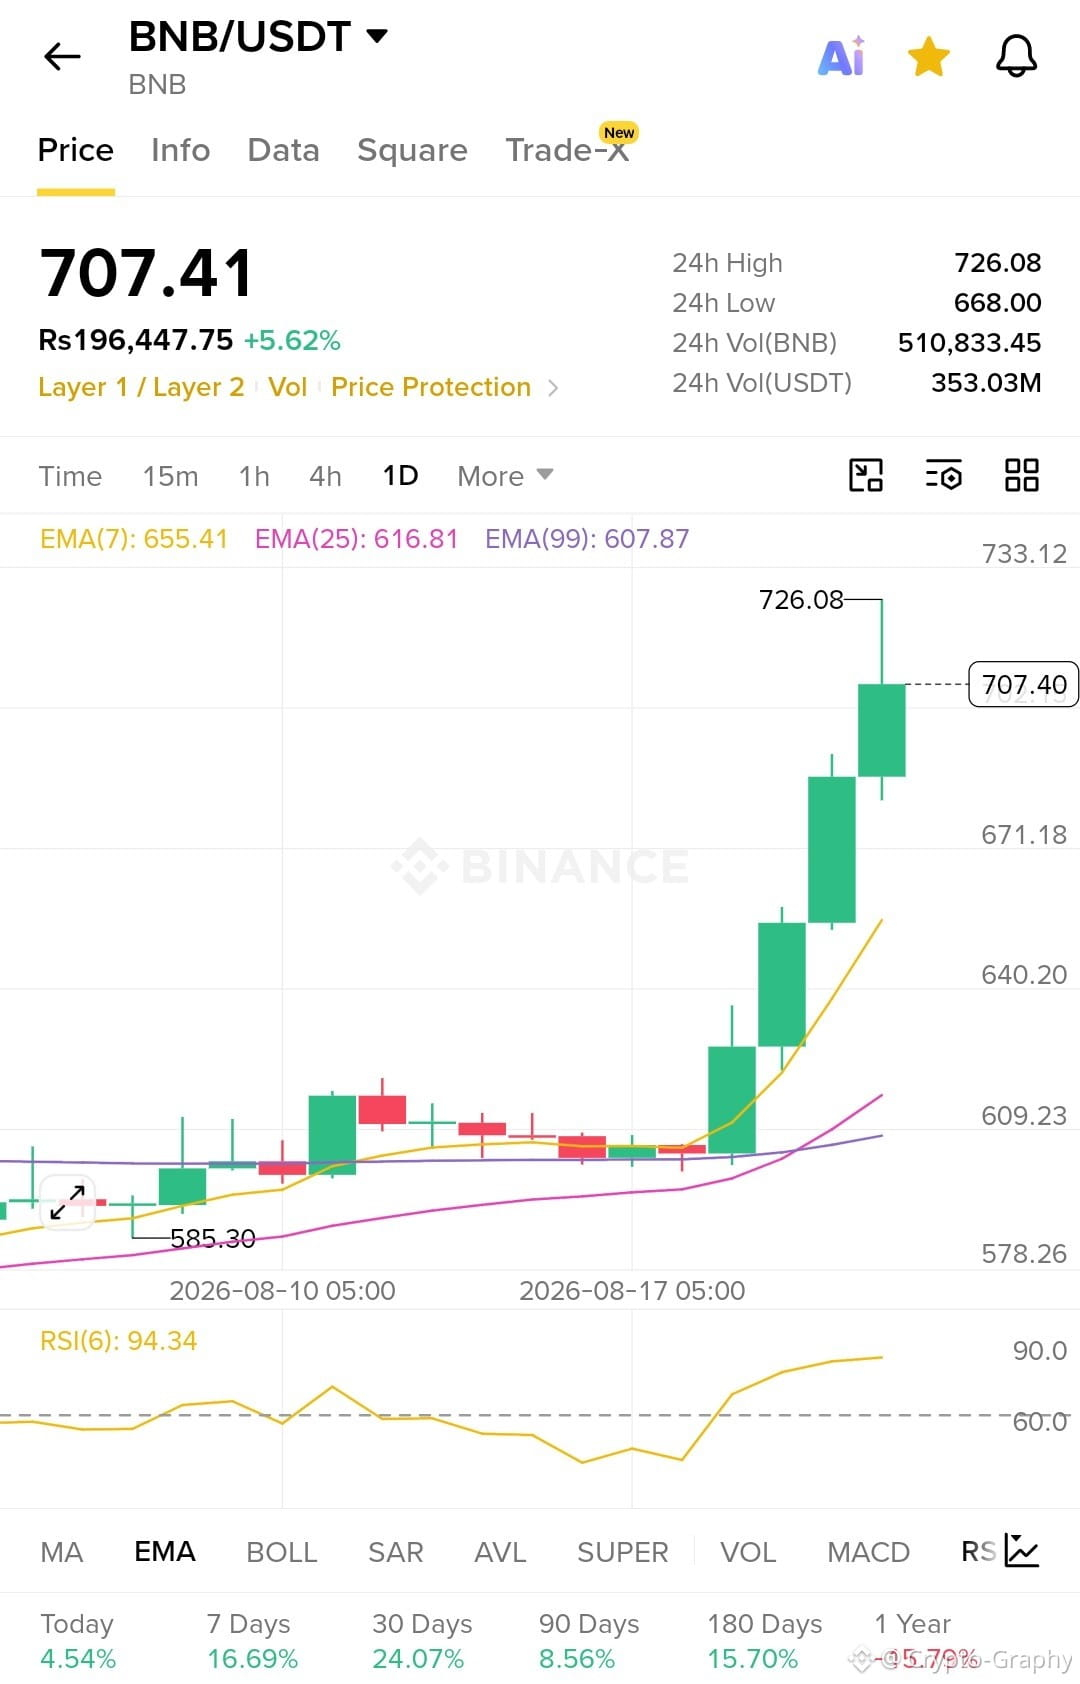This screenshot has height=1684, width=1080.
Task: Toggle the EMA indicator
Action: click(x=165, y=1552)
